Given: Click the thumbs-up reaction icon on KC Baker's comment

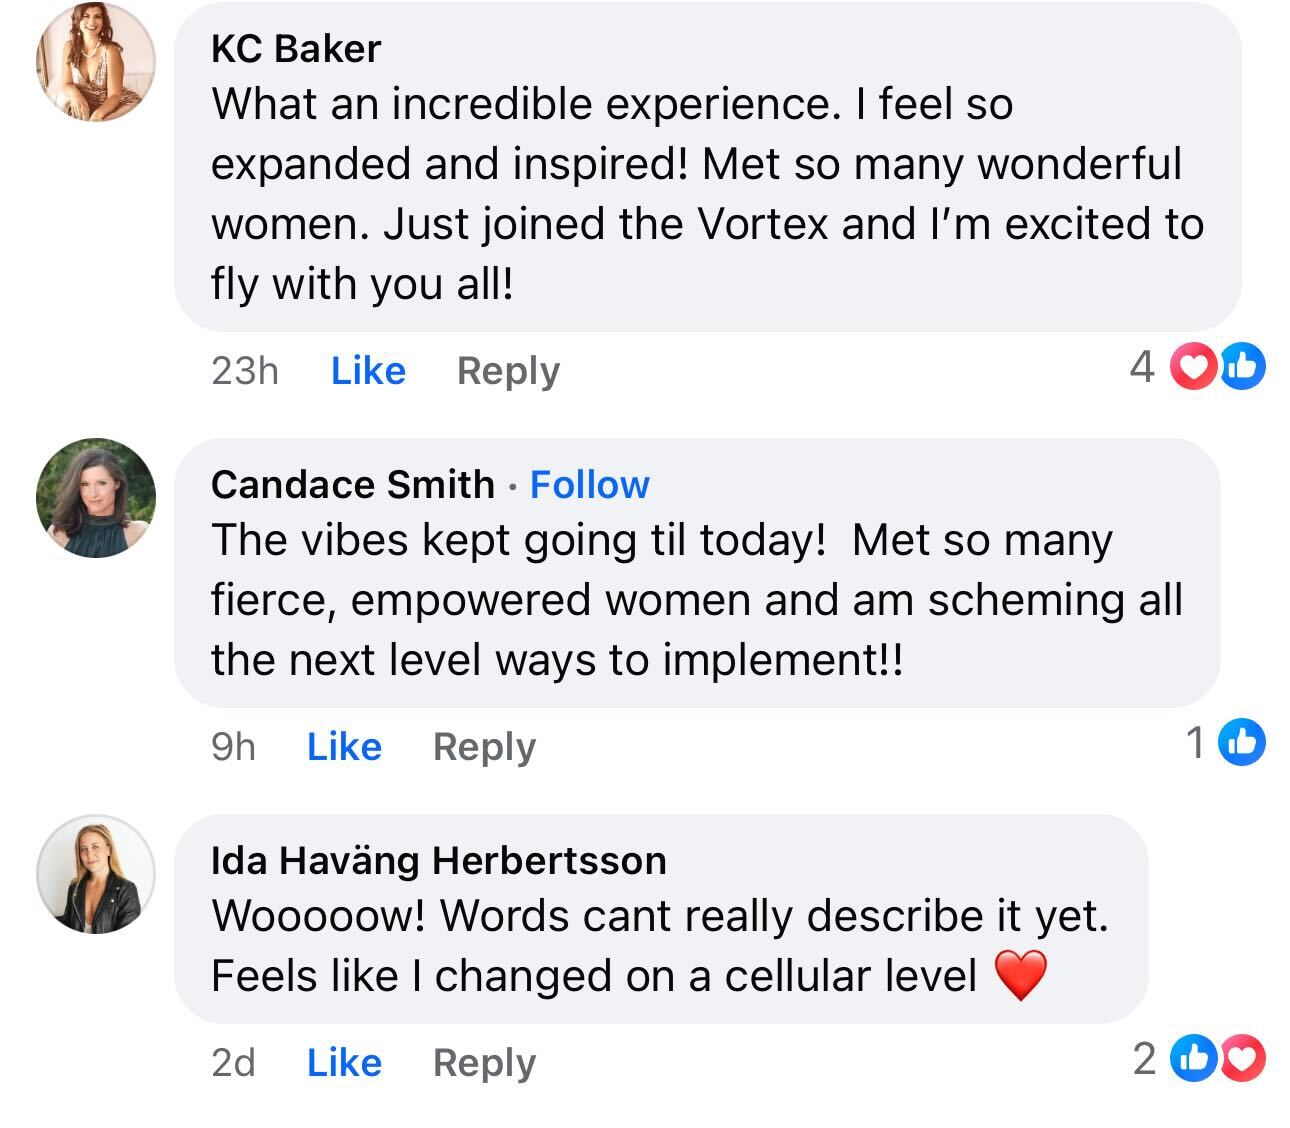Looking at the screenshot, I should point(1241,367).
